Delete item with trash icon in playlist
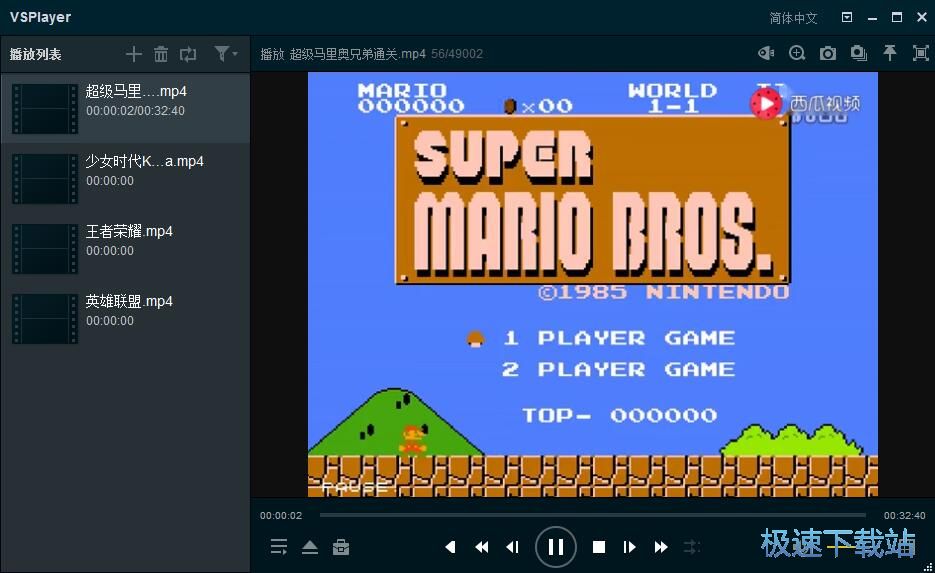Image resolution: width=935 pixels, height=573 pixels. click(x=161, y=54)
